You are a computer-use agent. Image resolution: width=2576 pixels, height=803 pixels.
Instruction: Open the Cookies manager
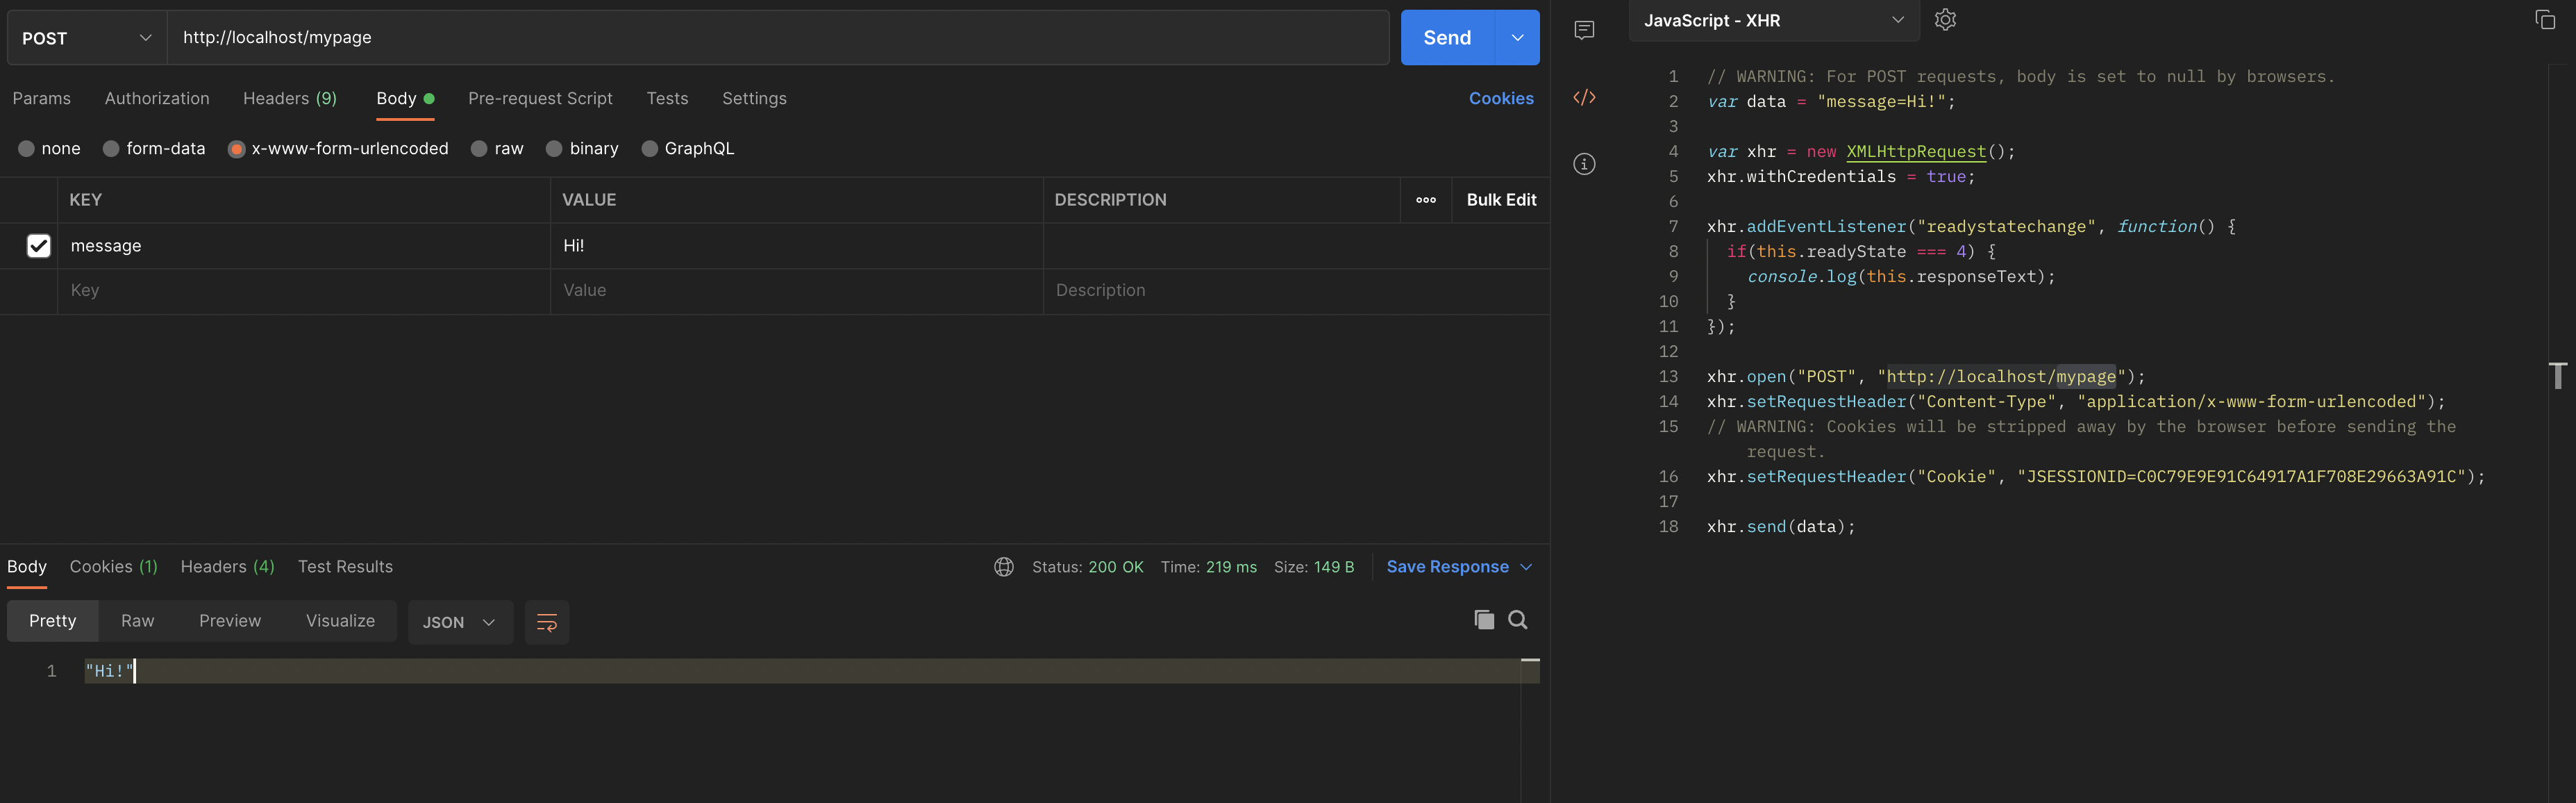1501,98
